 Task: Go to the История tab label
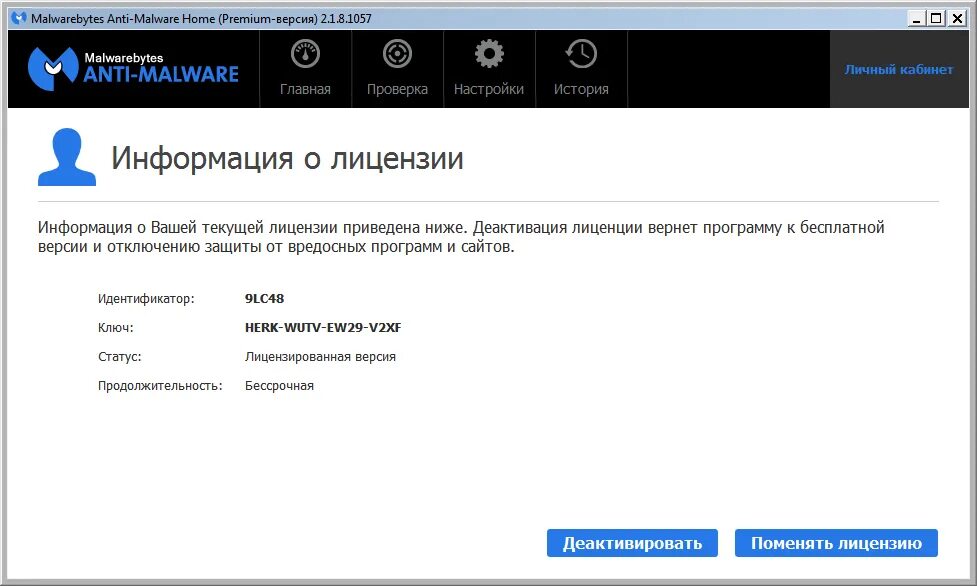click(x=581, y=89)
